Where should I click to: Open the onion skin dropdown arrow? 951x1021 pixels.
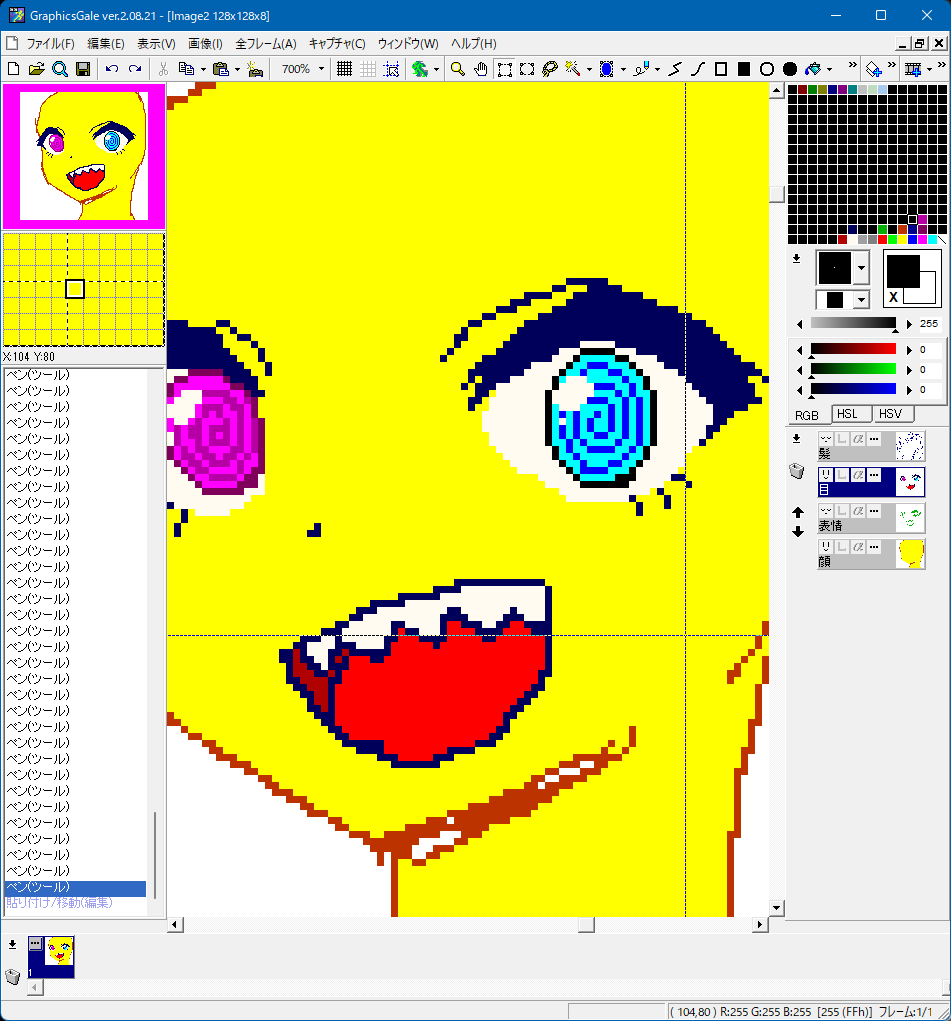point(436,69)
